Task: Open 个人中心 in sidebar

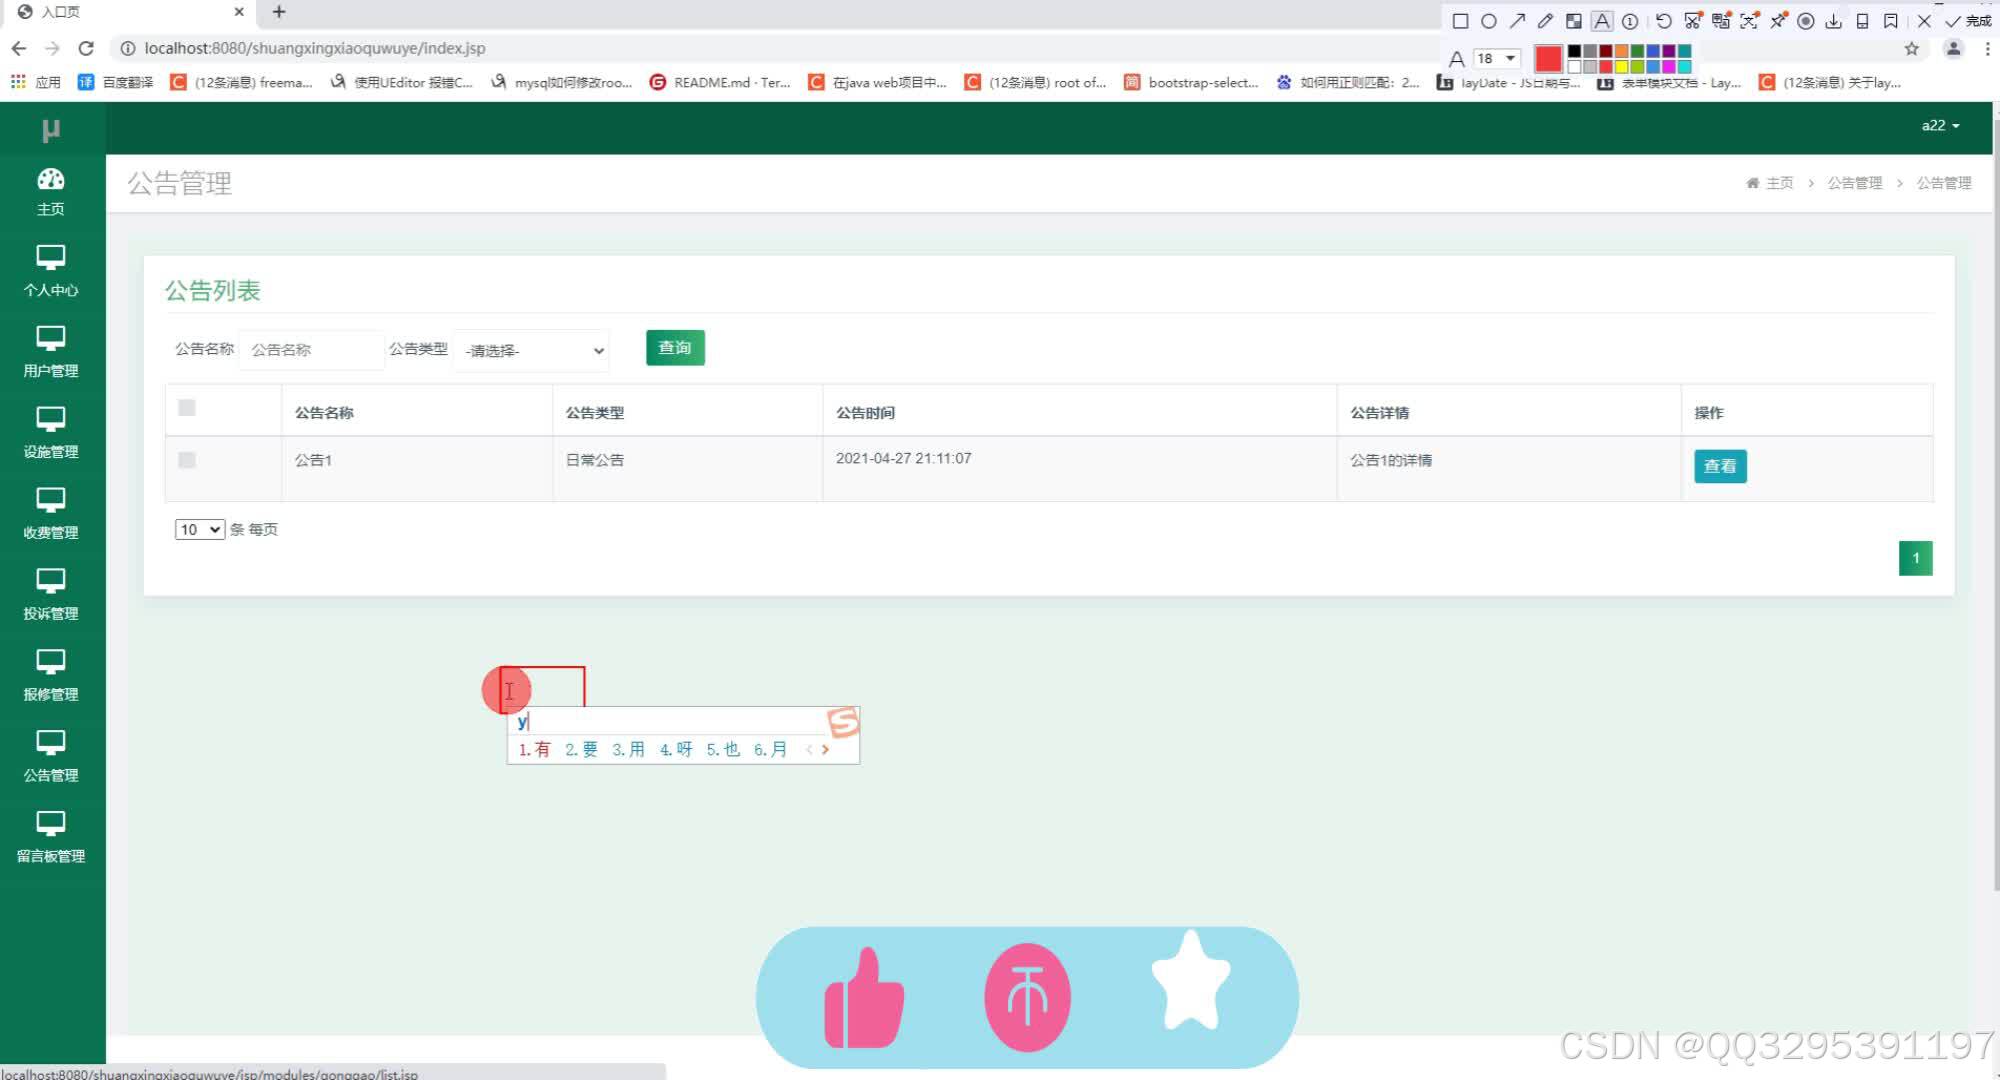Action: pos(51,271)
